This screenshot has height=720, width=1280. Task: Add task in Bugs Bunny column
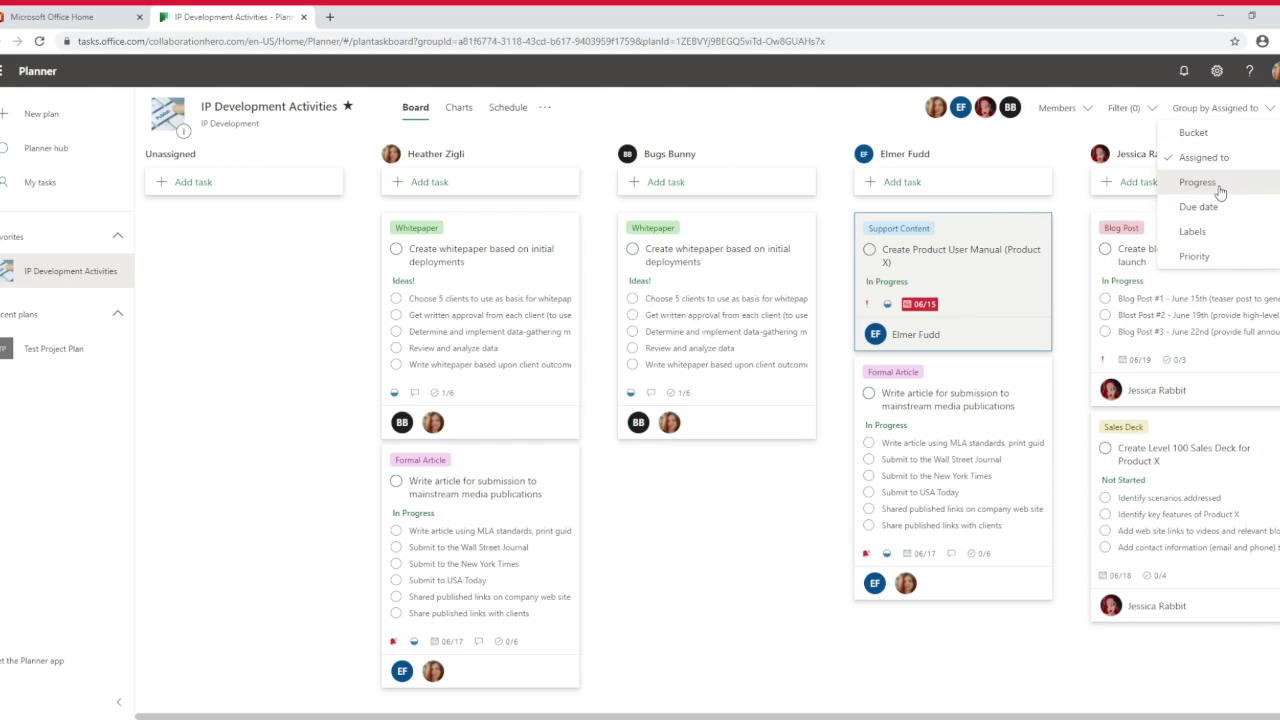716,182
